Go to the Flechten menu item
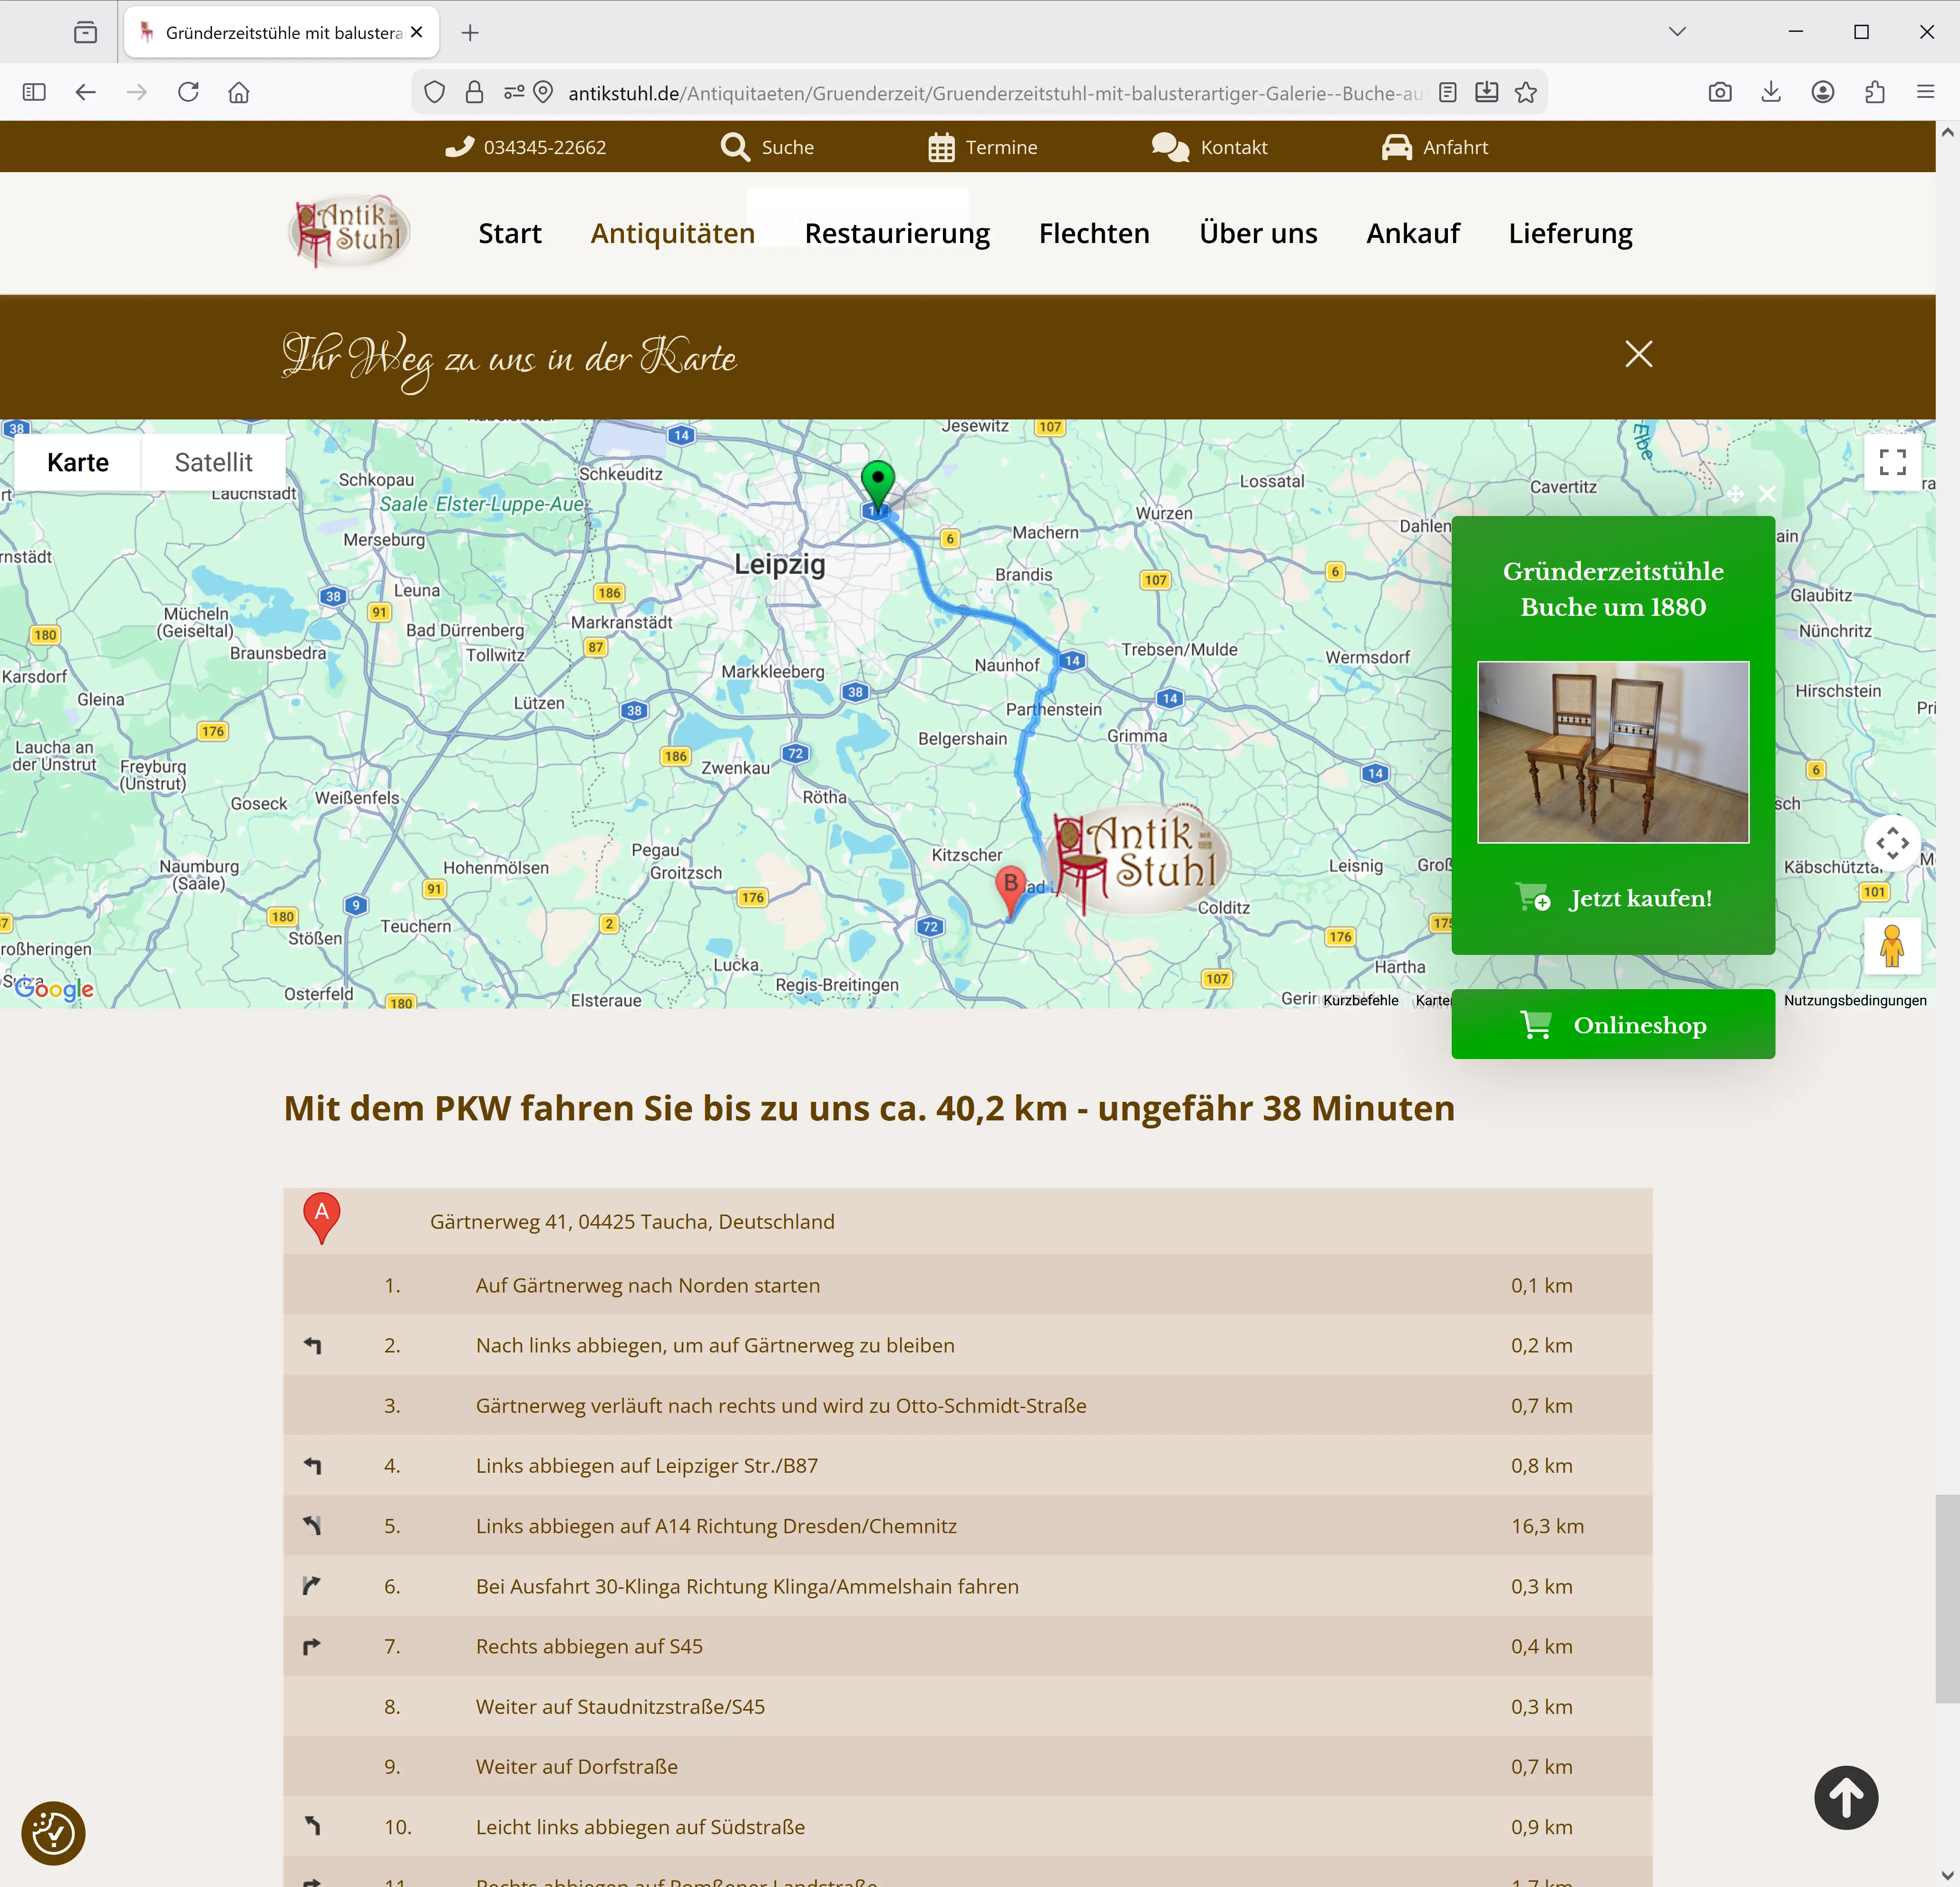1960x1887 pixels. pyautogui.click(x=1094, y=233)
